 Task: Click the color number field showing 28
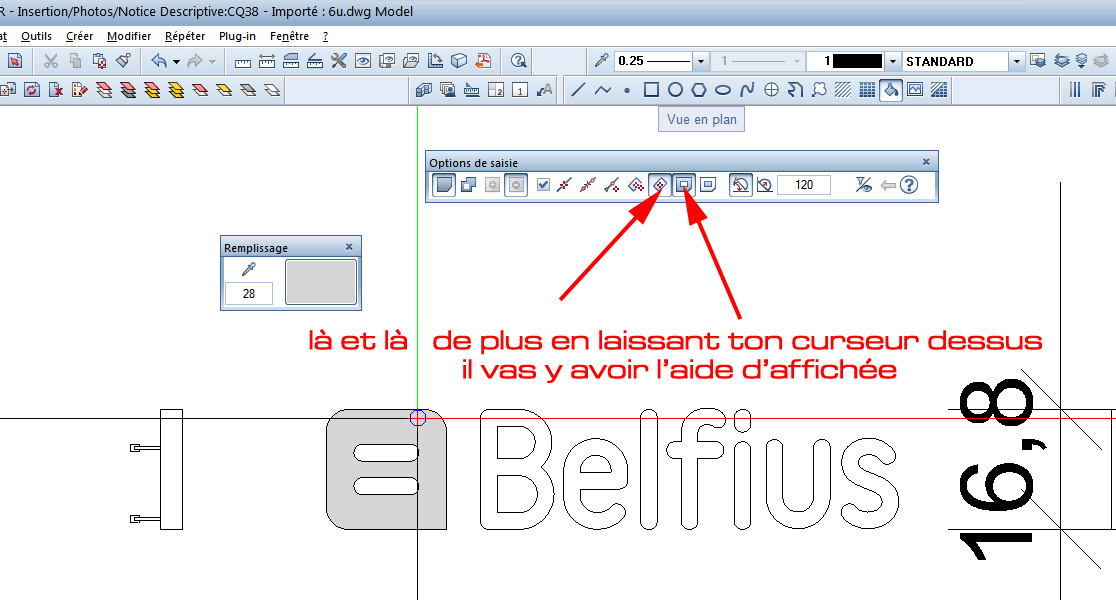click(x=248, y=293)
